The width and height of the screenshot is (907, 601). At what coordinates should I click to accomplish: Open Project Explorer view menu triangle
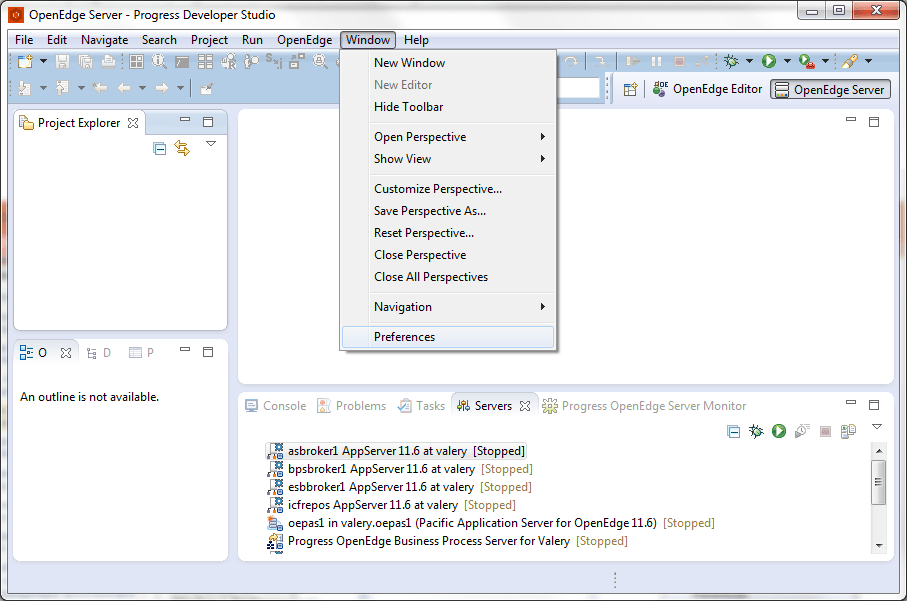(211, 143)
